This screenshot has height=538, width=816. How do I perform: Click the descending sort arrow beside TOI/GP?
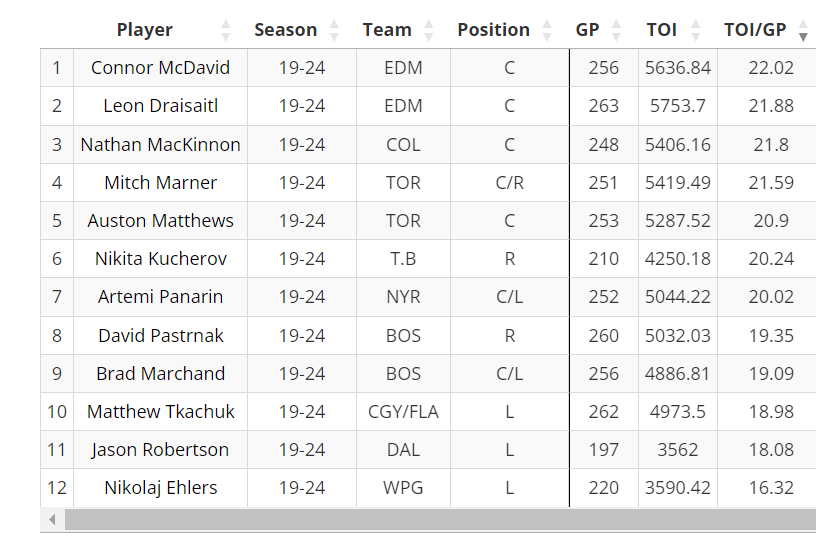point(803,36)
